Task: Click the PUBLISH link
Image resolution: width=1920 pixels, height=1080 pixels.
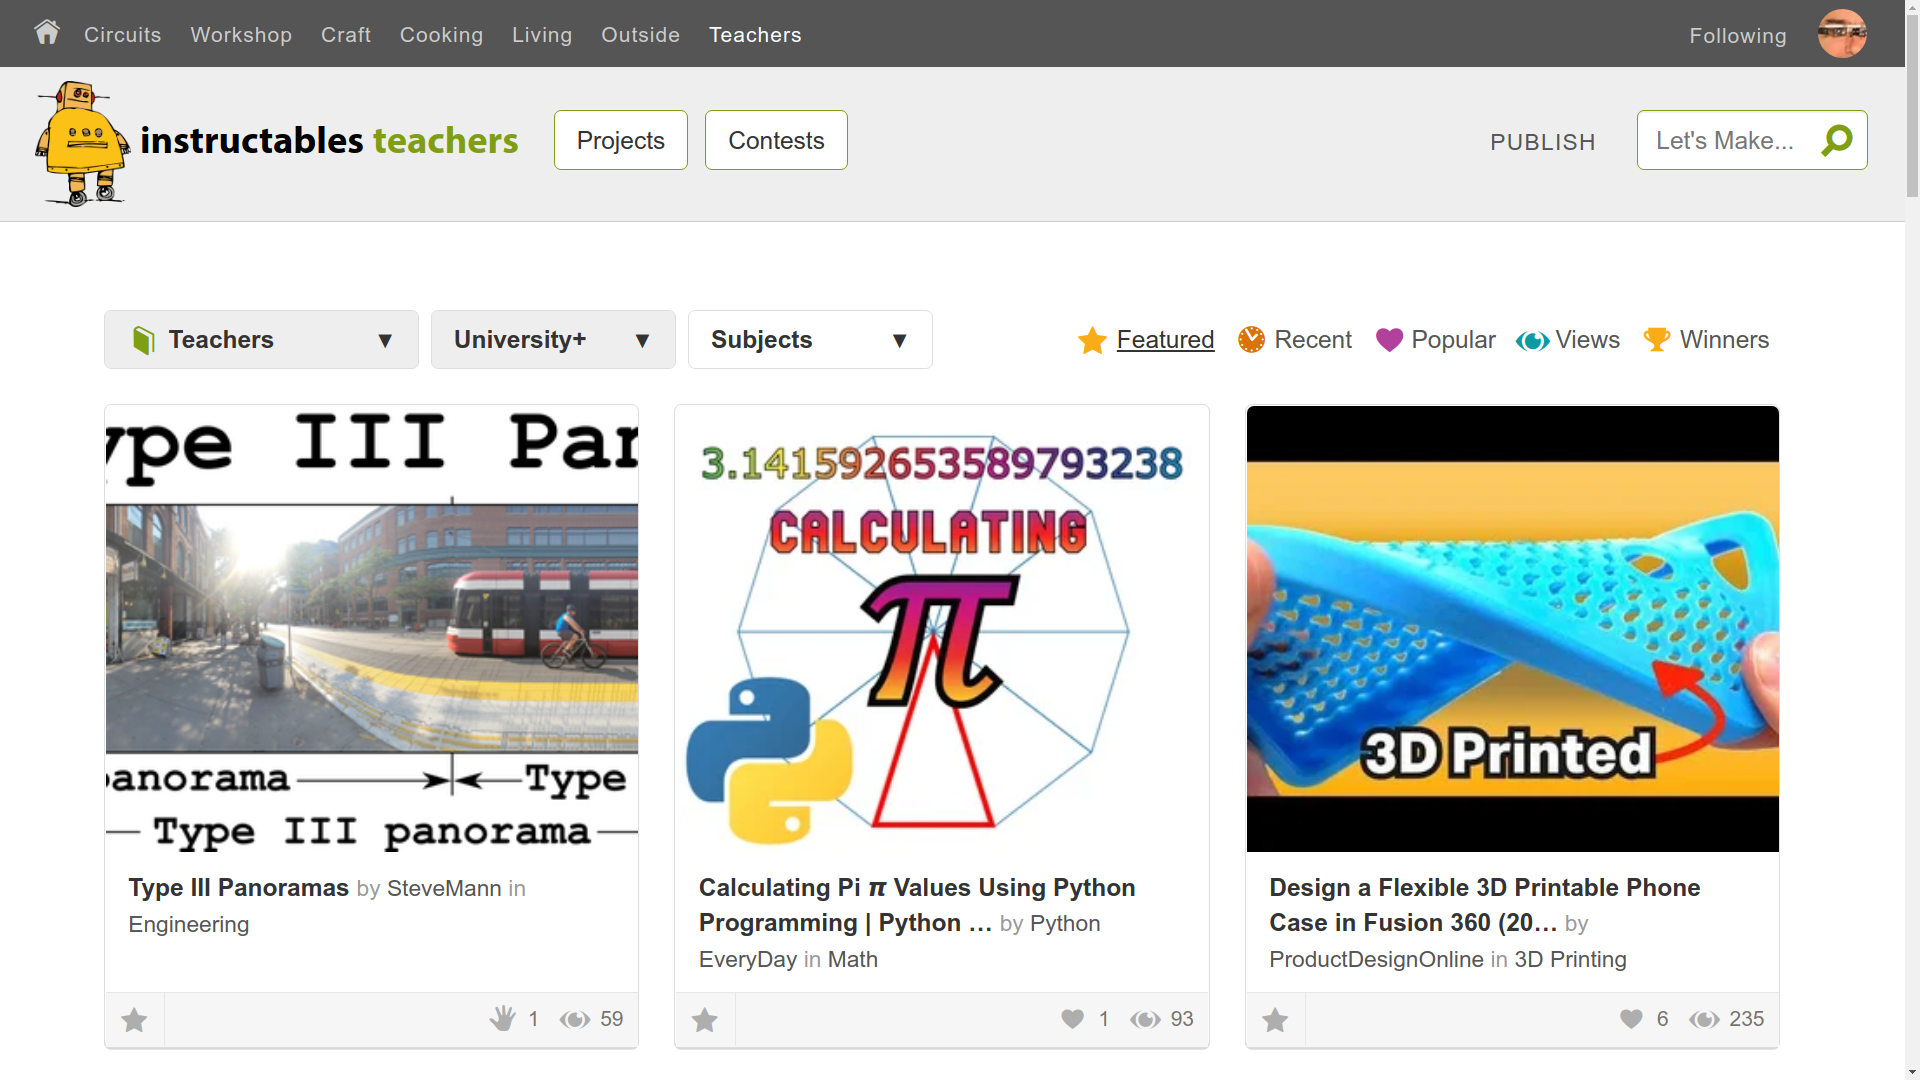Action: pos(1542,142)
